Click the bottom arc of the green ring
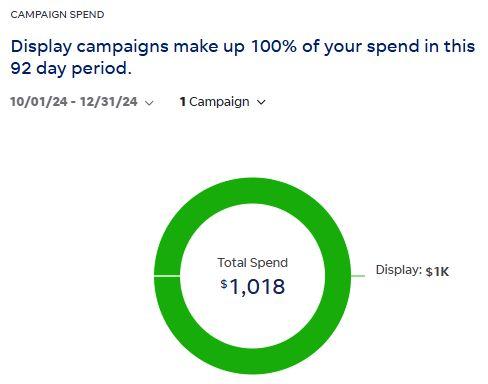 pos(253,361)
